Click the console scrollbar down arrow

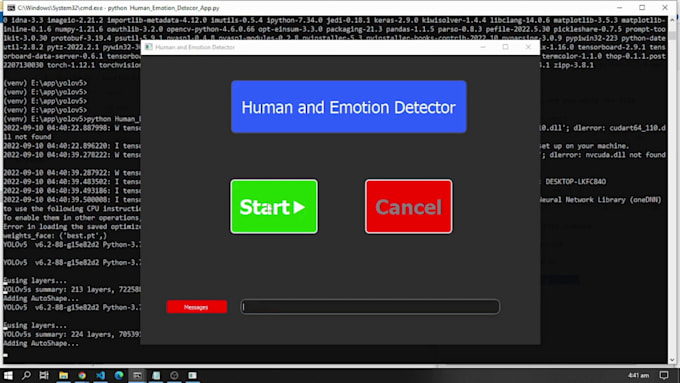point(672,360)
